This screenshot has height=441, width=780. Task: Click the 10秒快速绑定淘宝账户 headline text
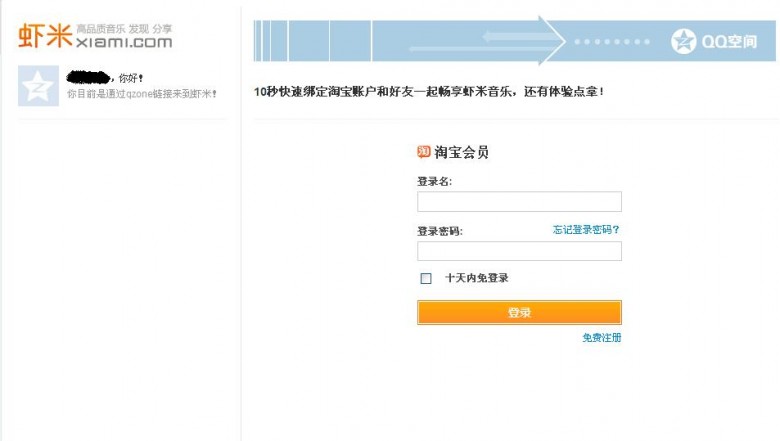pyautogui.click(x=428, y=92)
